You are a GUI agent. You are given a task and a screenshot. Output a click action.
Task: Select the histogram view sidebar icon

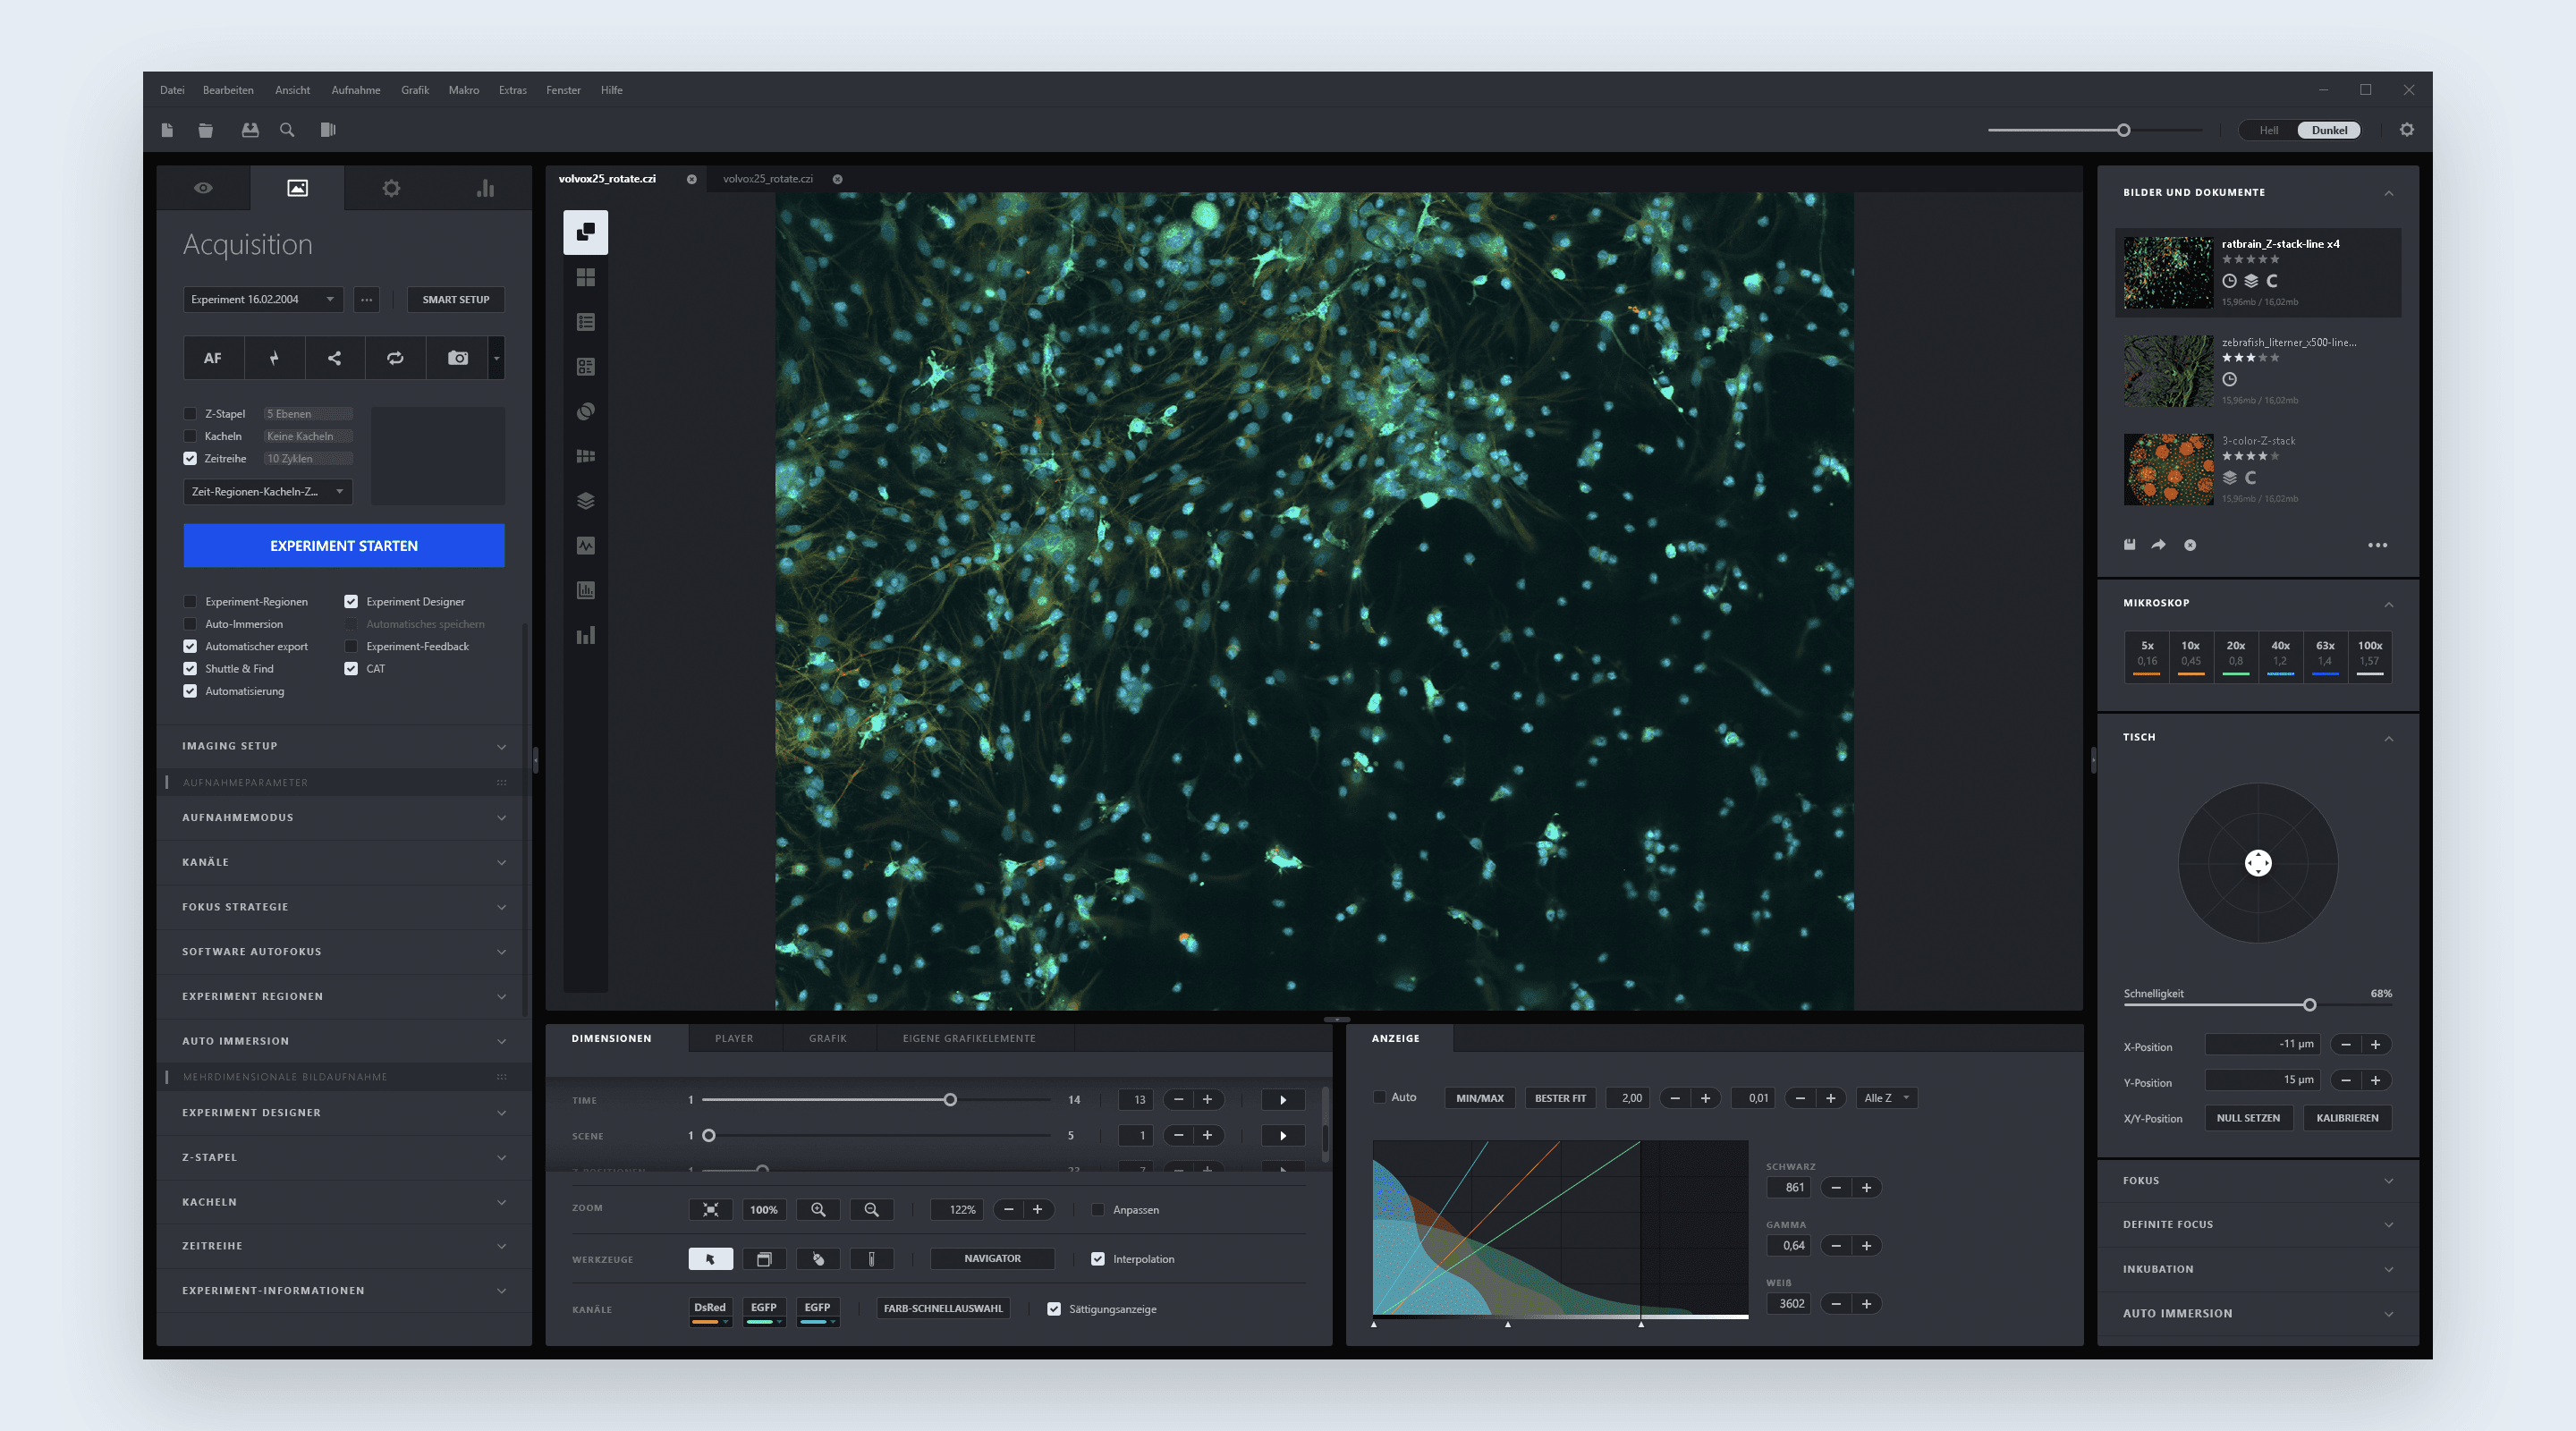coord(586,590)
